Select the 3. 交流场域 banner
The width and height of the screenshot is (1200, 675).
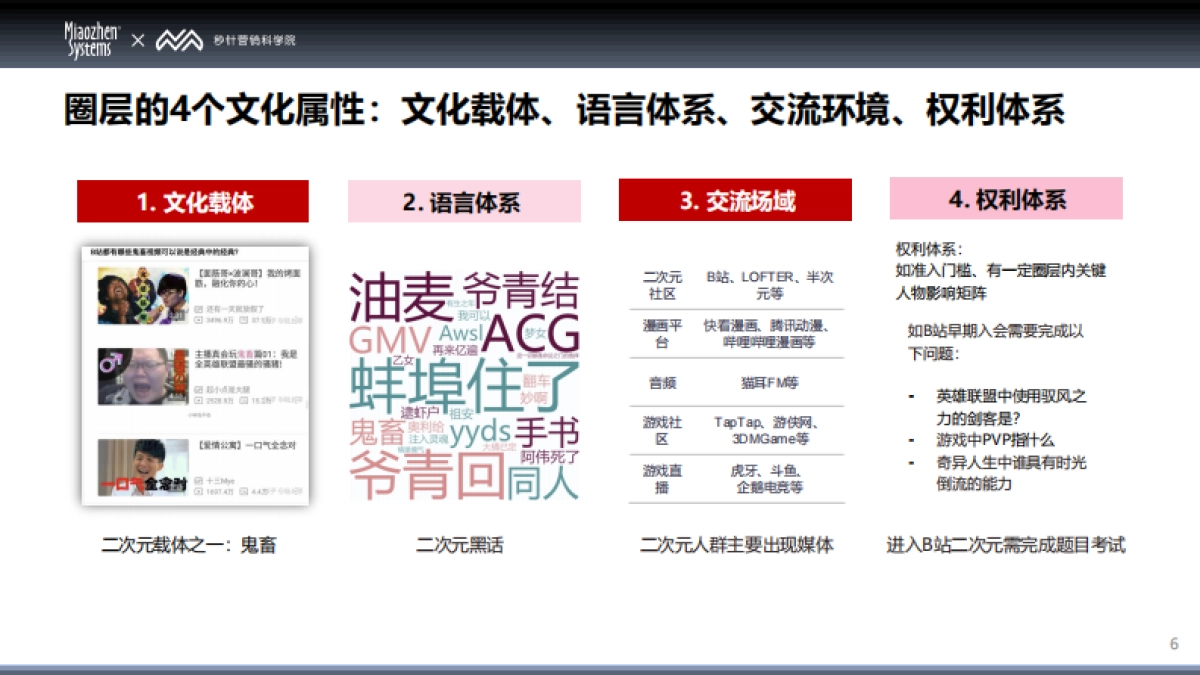click(x=735, y=200)
